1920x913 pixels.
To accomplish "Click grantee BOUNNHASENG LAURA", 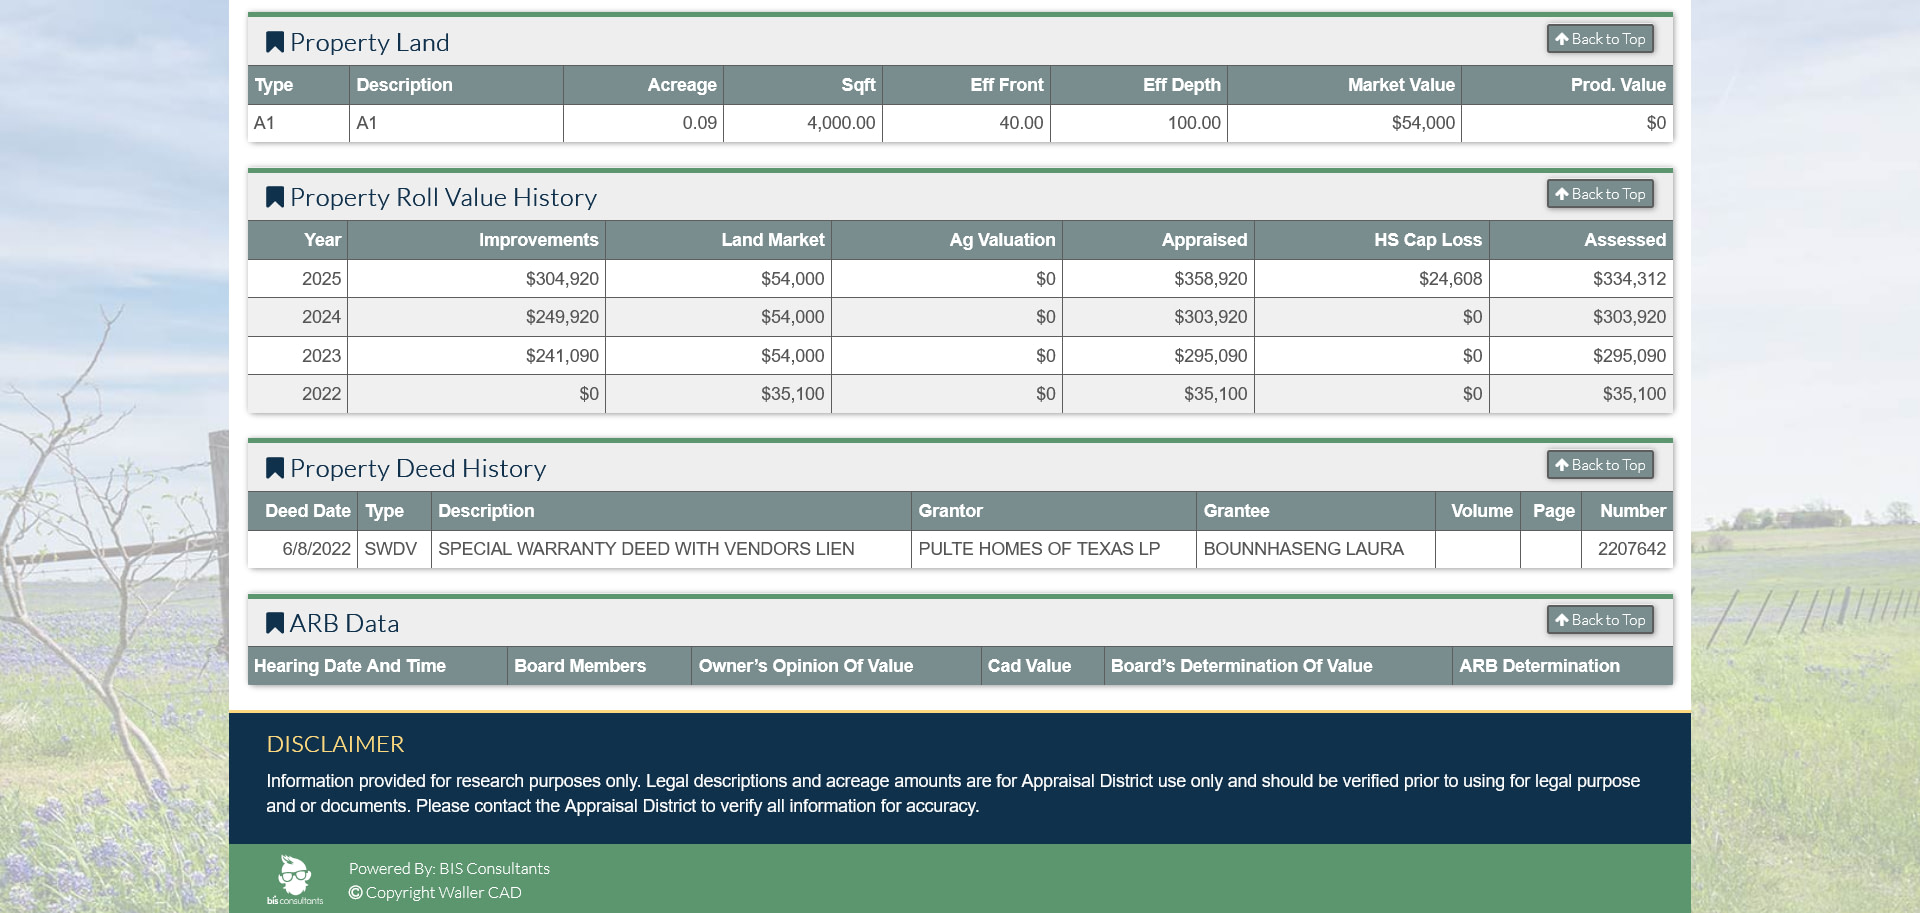I will point(1303,549).
